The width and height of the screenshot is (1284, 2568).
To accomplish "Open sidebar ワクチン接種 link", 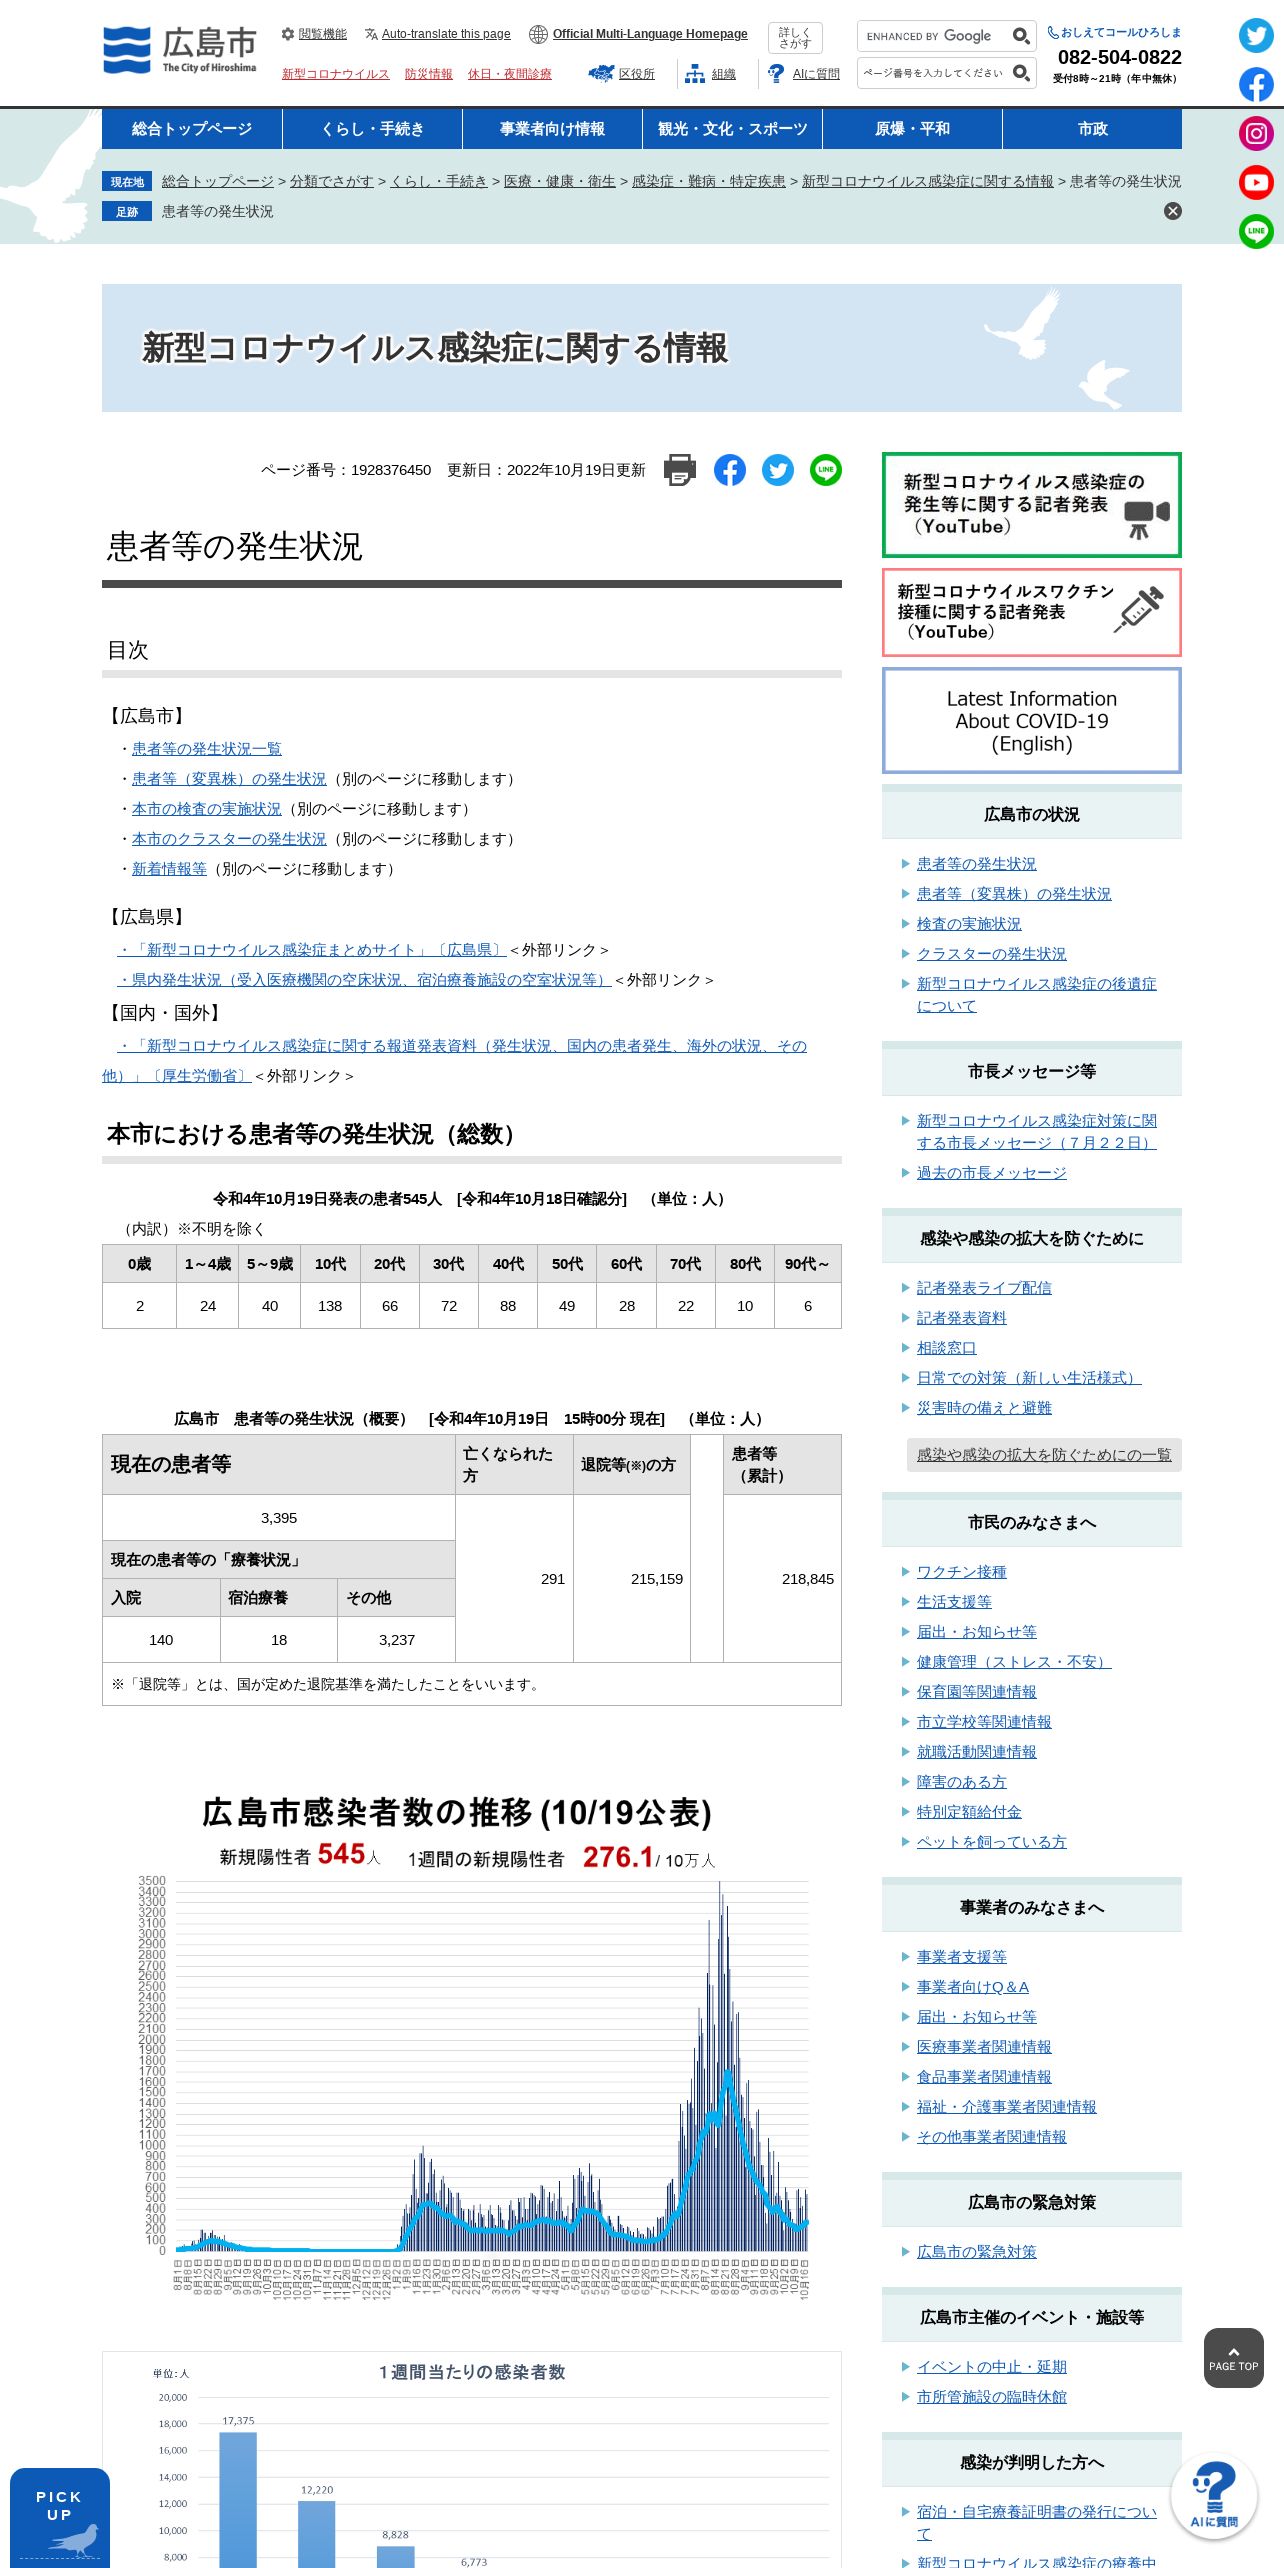I will [962, 1572].
